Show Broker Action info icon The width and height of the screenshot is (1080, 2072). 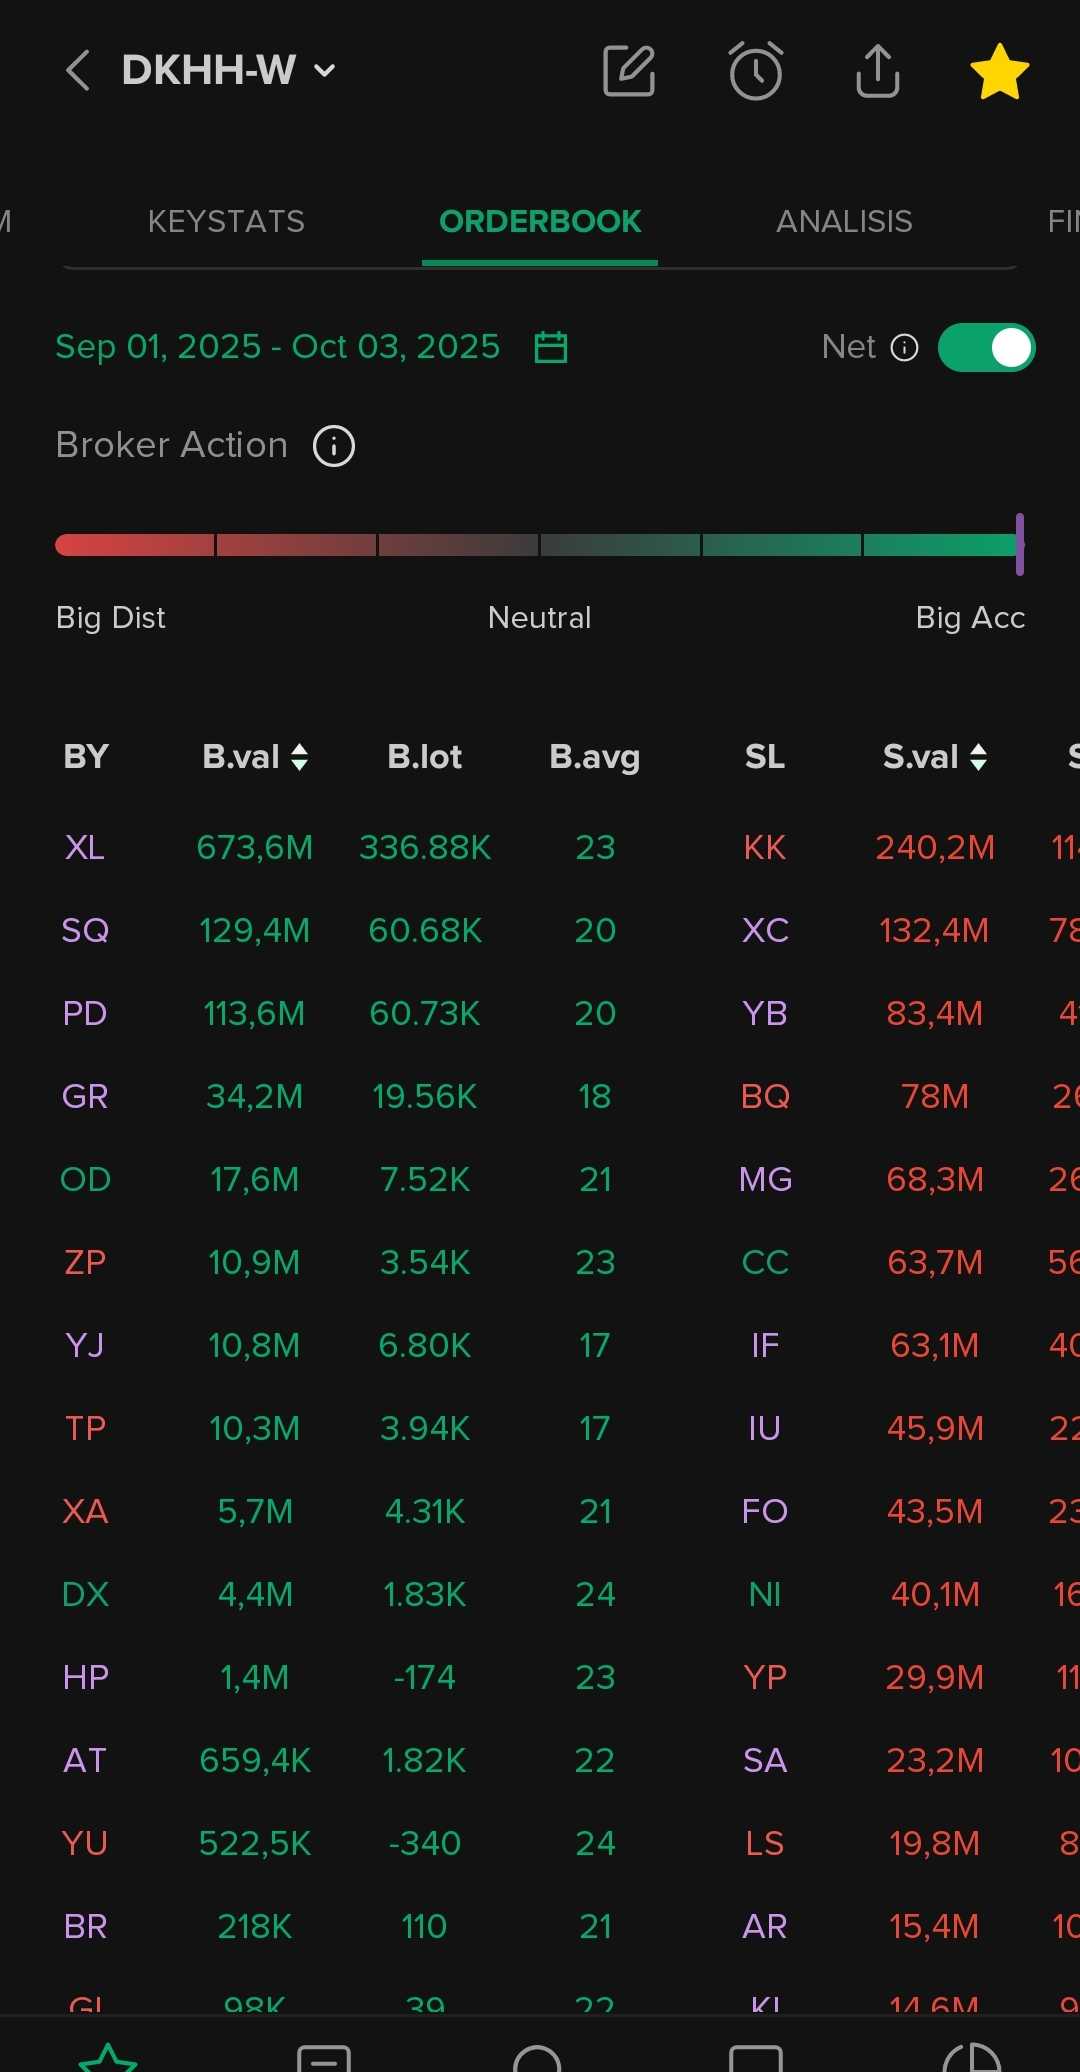click(x=334, y=446)
